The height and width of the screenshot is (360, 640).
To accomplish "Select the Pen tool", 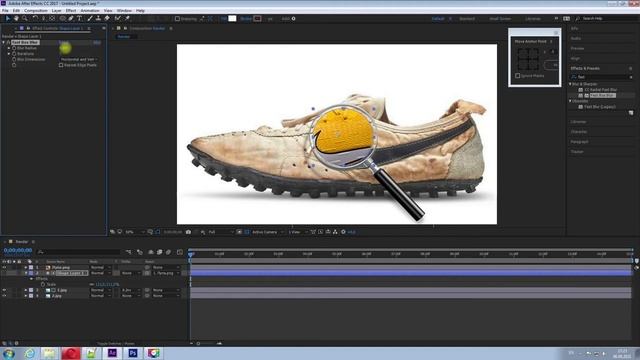I will pyautogui.click(x=71, y=18).
